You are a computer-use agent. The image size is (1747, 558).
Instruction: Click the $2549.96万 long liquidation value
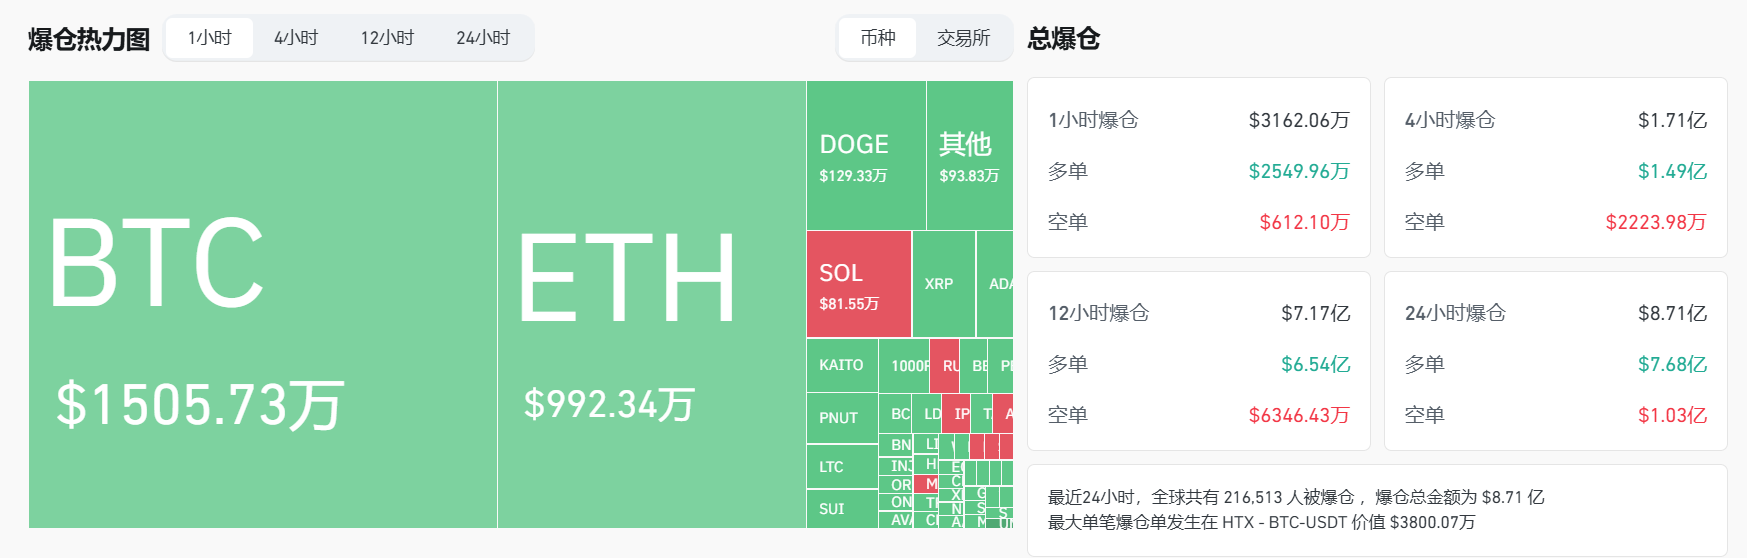1299,171
